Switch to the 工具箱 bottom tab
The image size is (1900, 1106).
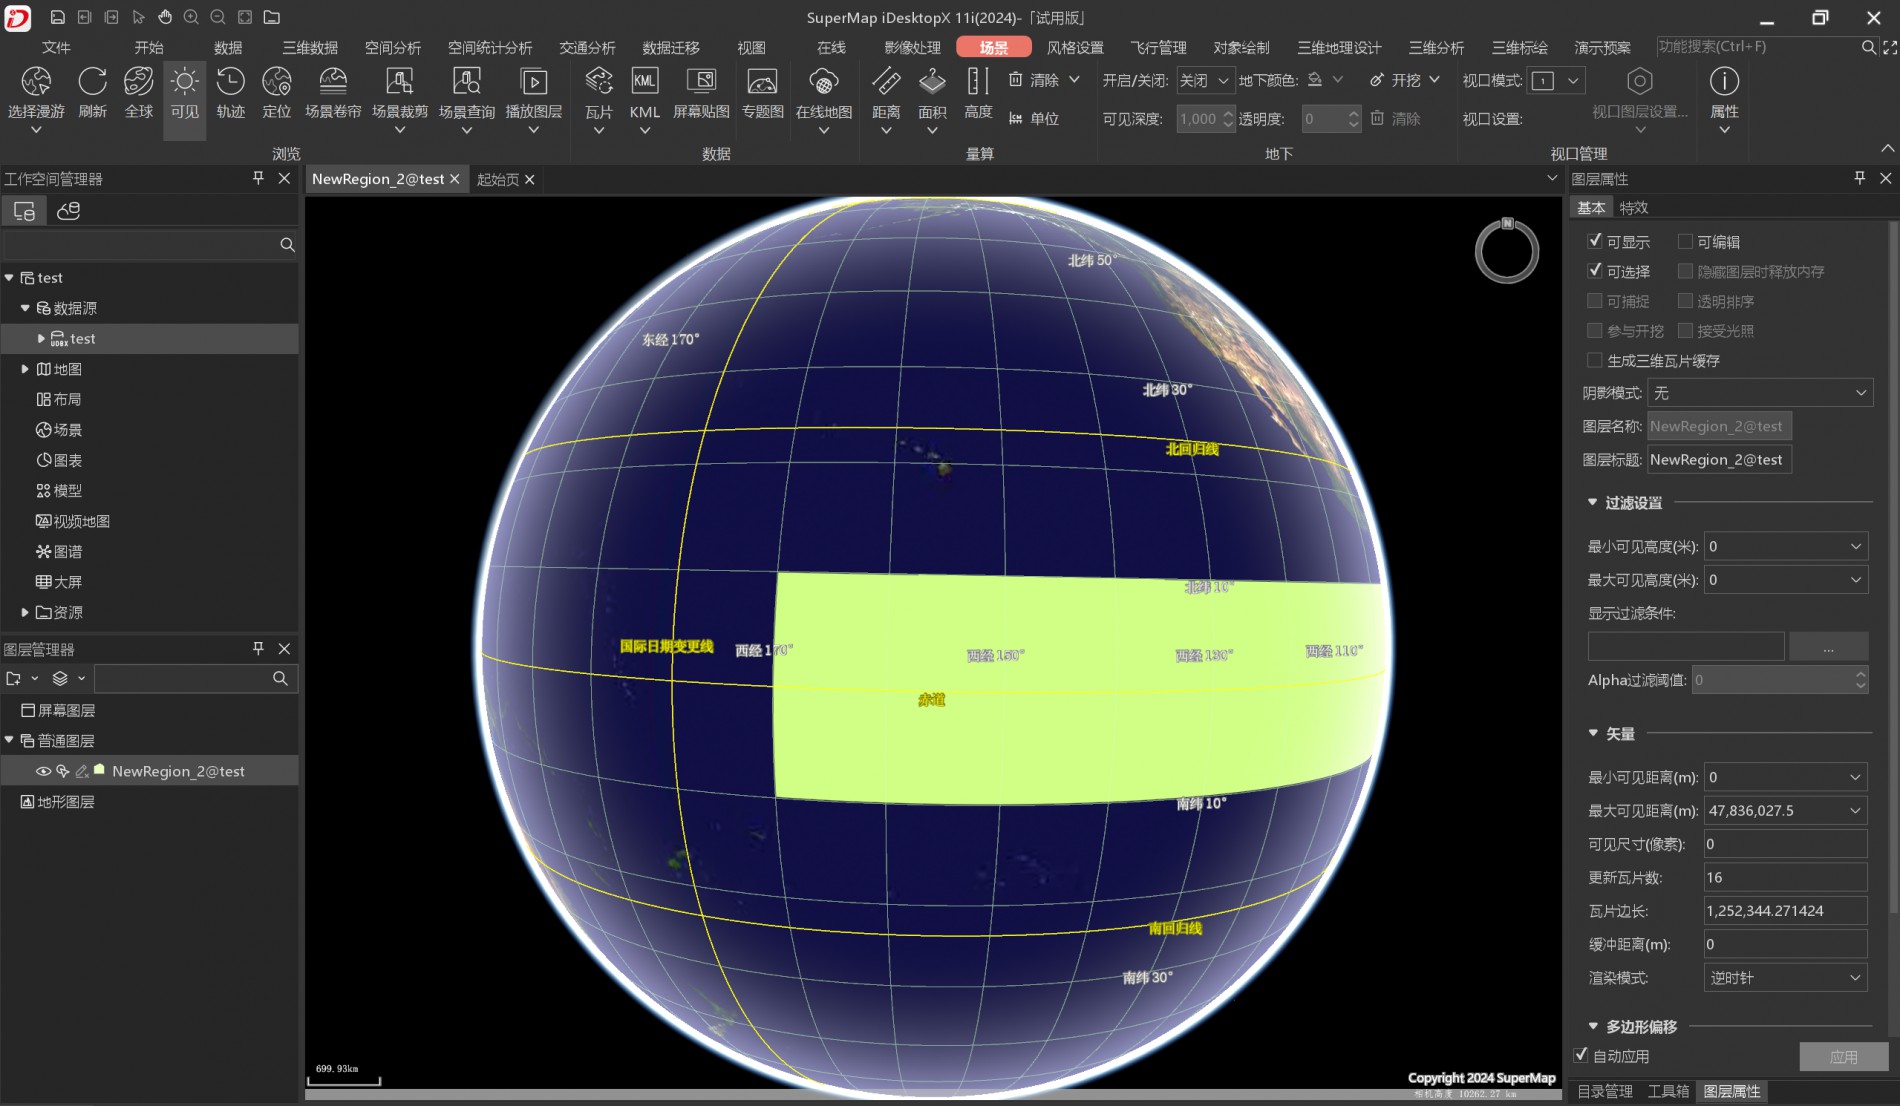click(1668, 1091)
